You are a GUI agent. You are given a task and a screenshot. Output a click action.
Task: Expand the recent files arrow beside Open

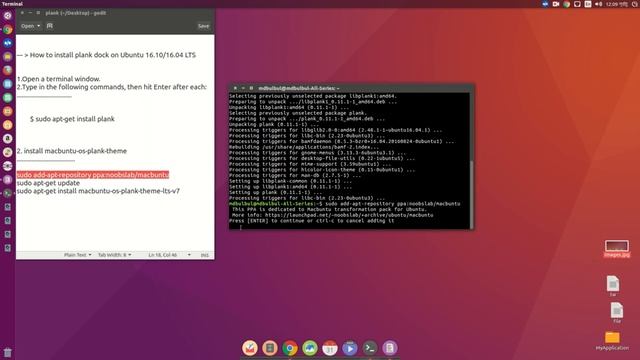point(39,26)
